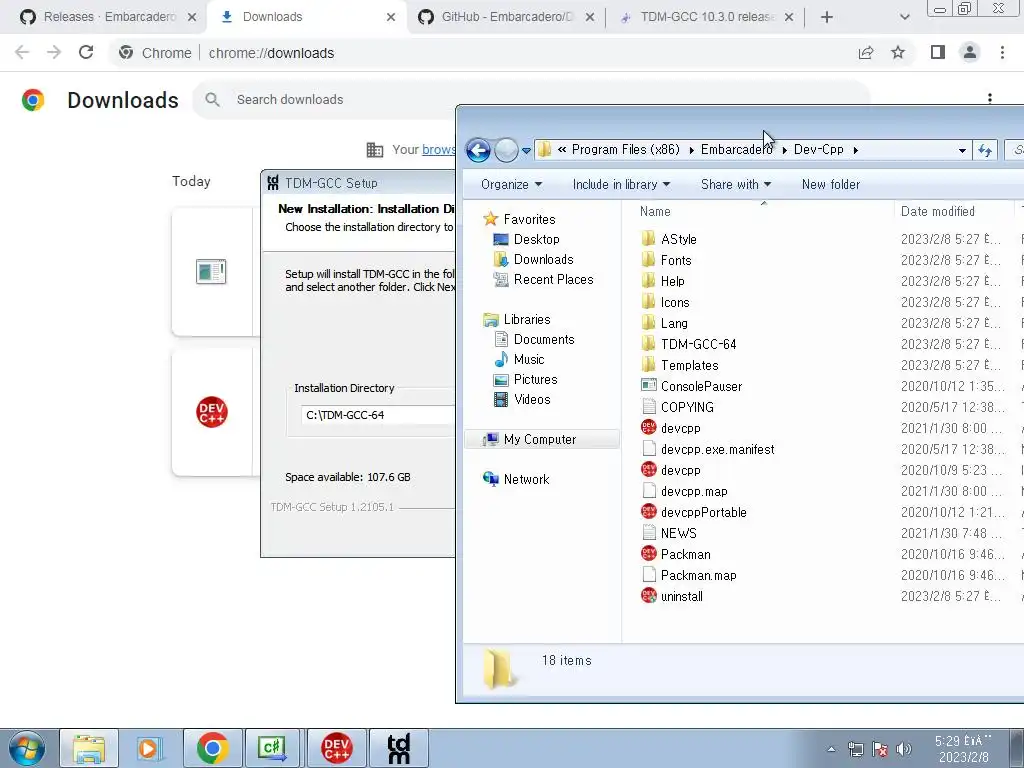Bookmark this page with the star icon

point(898,53)
